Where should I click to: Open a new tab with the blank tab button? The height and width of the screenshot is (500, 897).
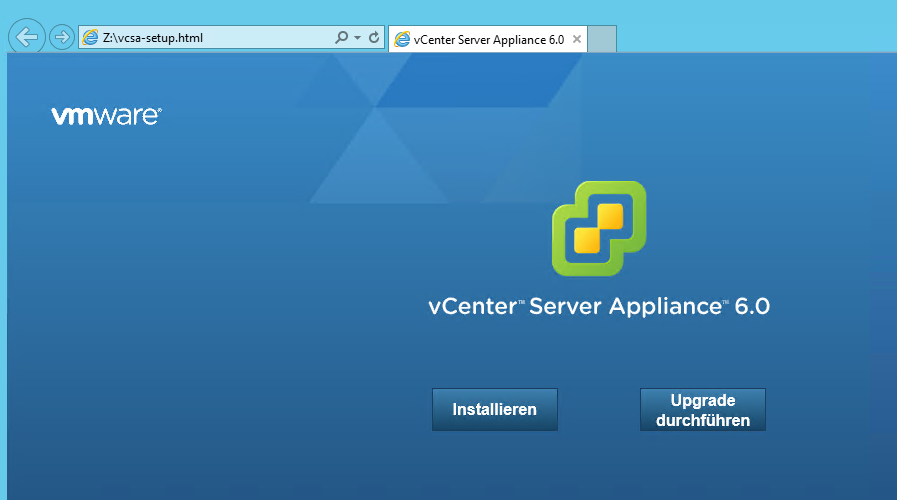(602, 39)
